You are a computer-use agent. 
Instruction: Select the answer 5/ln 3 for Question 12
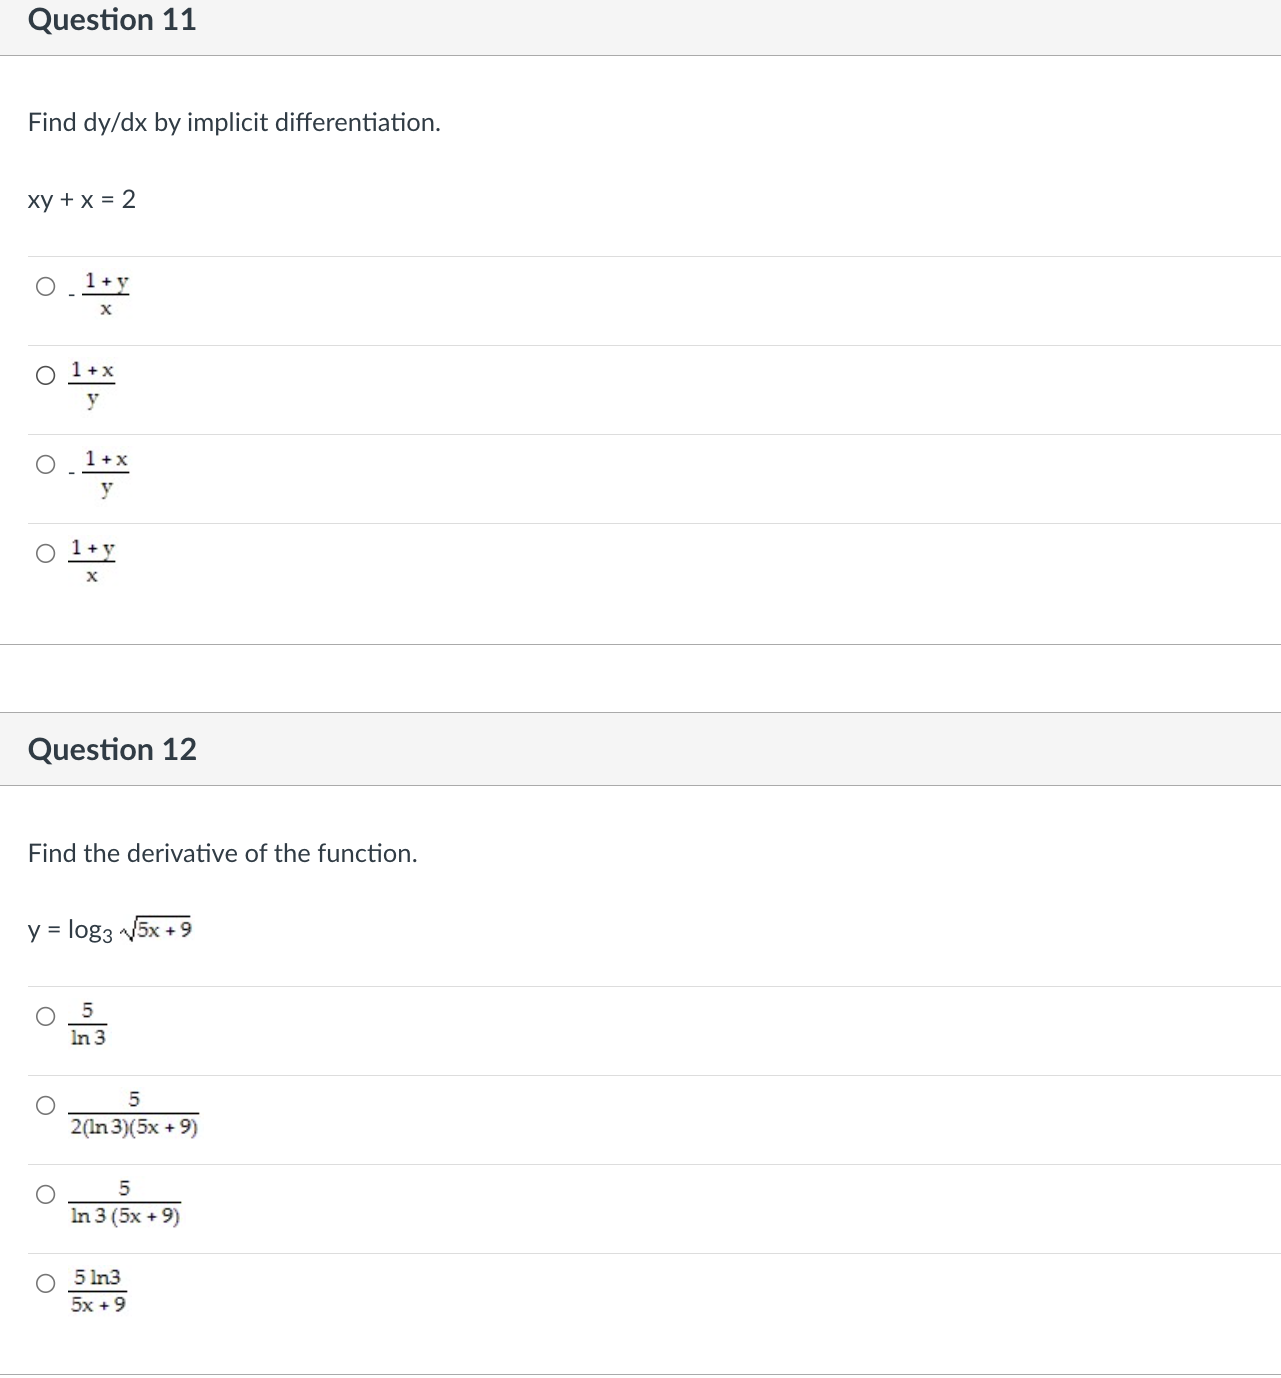[45, 1017]
